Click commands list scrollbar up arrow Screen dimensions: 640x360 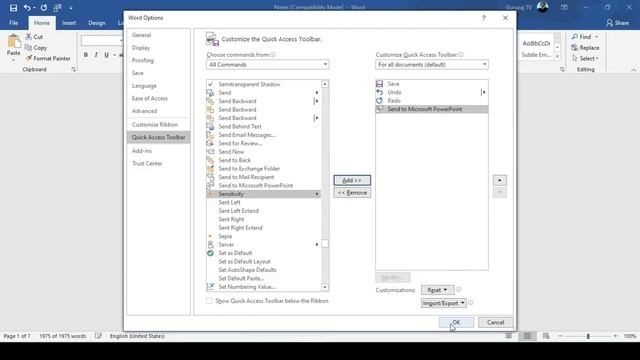coord(325,84)
